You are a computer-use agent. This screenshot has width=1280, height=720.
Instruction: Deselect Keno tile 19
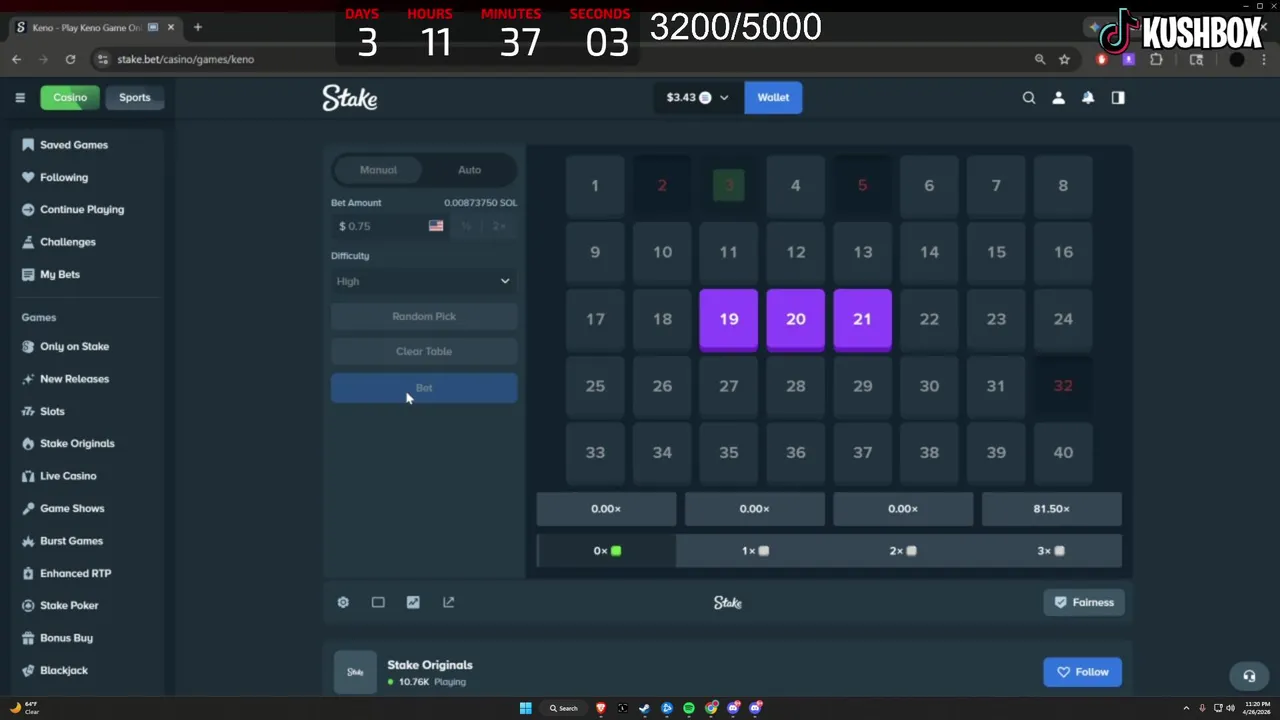729,320
